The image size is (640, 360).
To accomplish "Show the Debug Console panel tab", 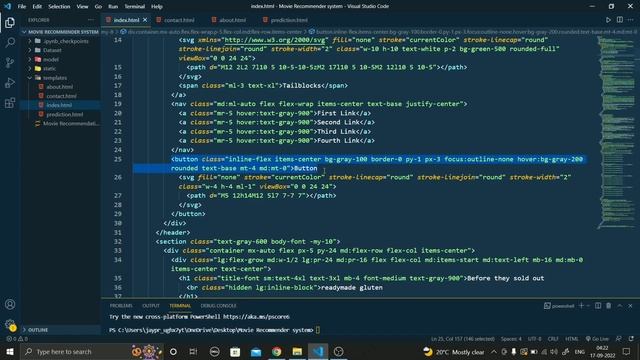I will [218, 305].
